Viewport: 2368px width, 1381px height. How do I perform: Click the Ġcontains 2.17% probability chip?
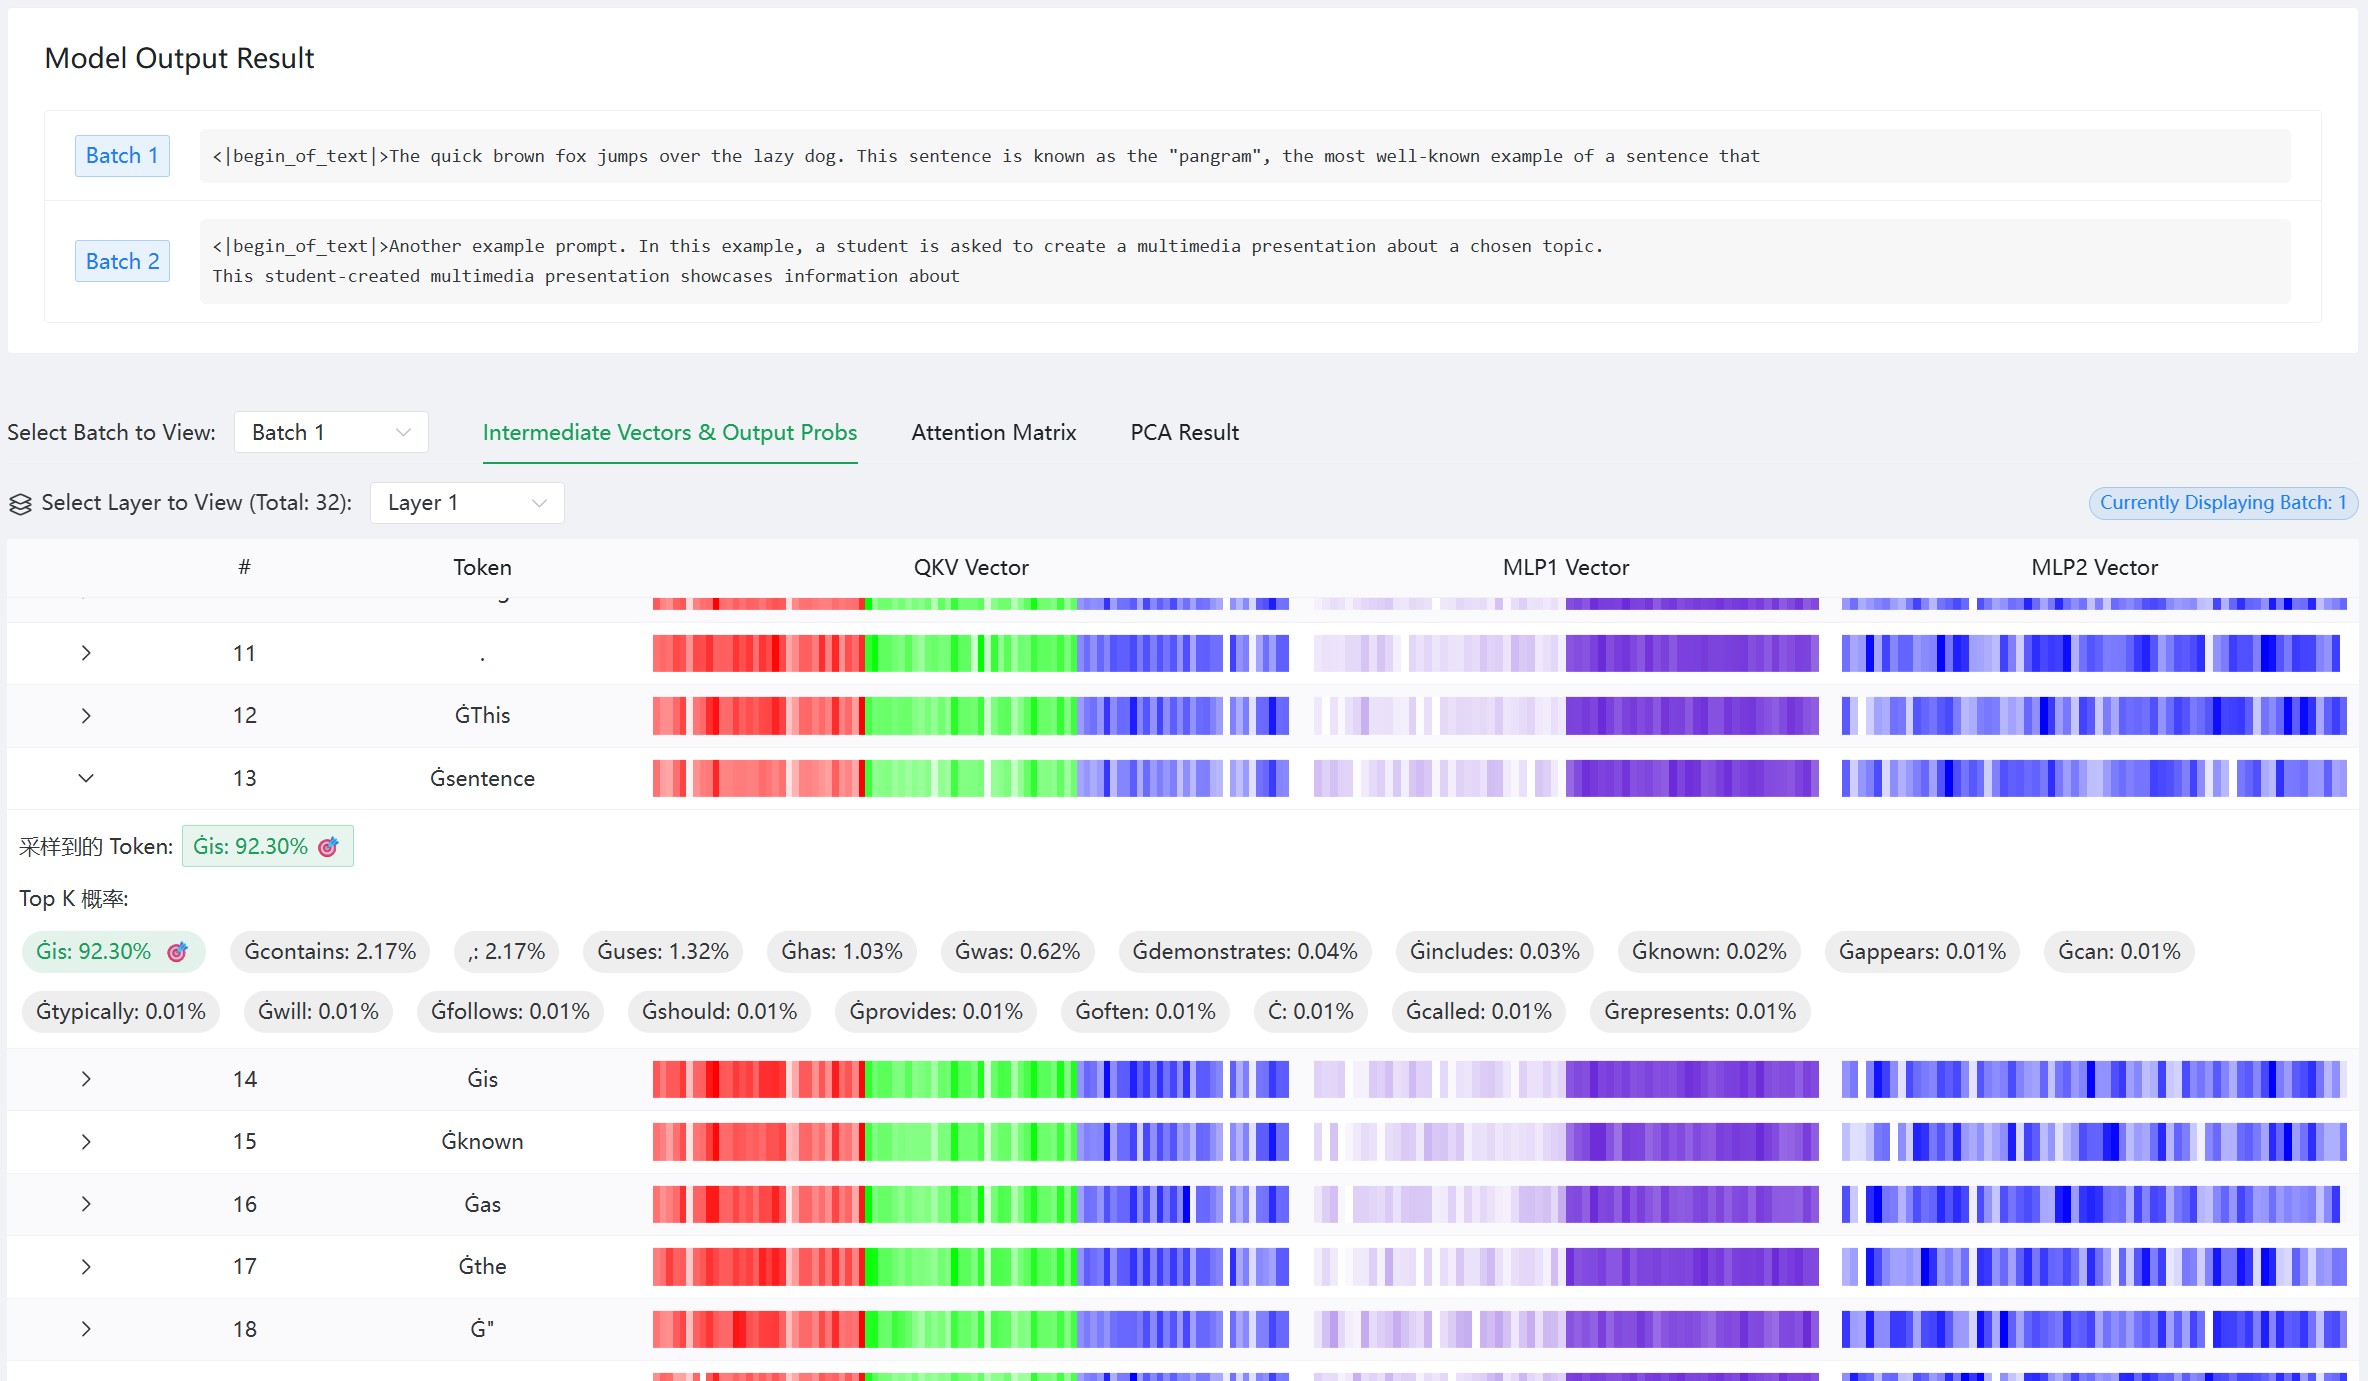click(330, 952)
